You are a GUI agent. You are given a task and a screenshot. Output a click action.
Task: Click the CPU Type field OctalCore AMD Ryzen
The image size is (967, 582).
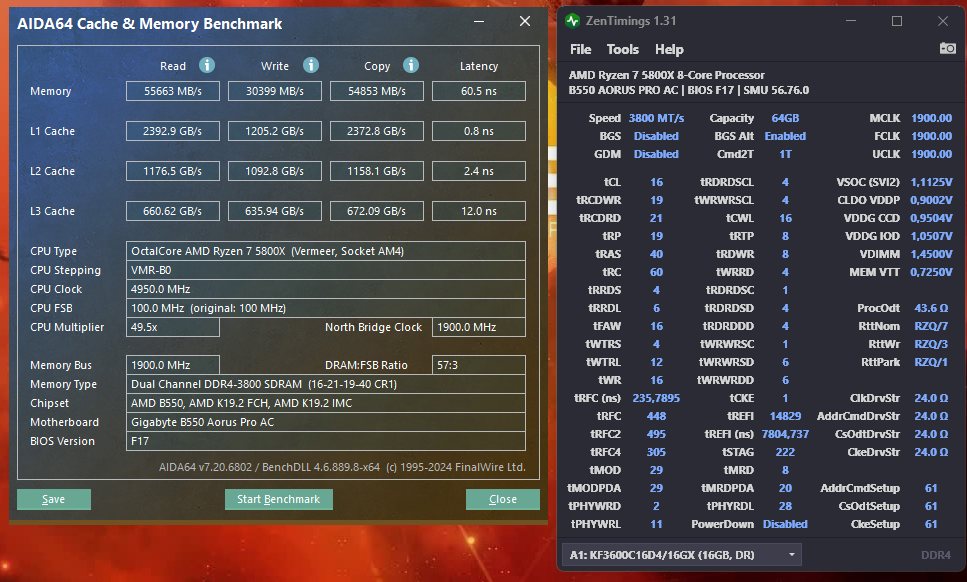coord(326,251)
